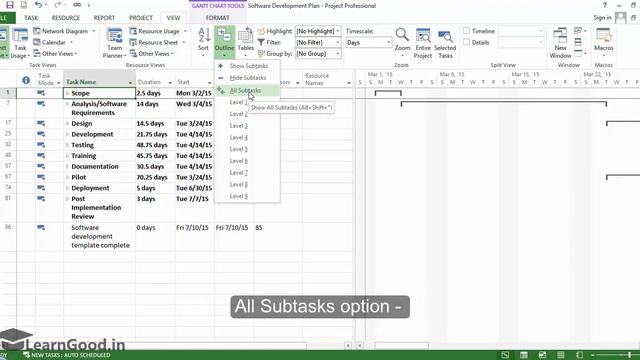The image size is (640, 360).
Task: Open the REPORT ribbon tab
Action: (104, 18)
